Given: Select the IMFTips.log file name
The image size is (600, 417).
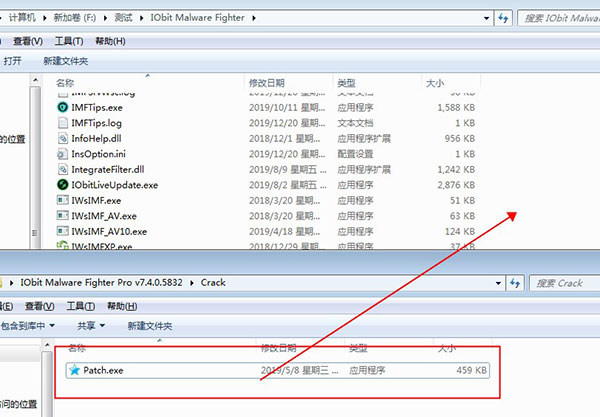Looking at the screenshot, I should [96, 123].
